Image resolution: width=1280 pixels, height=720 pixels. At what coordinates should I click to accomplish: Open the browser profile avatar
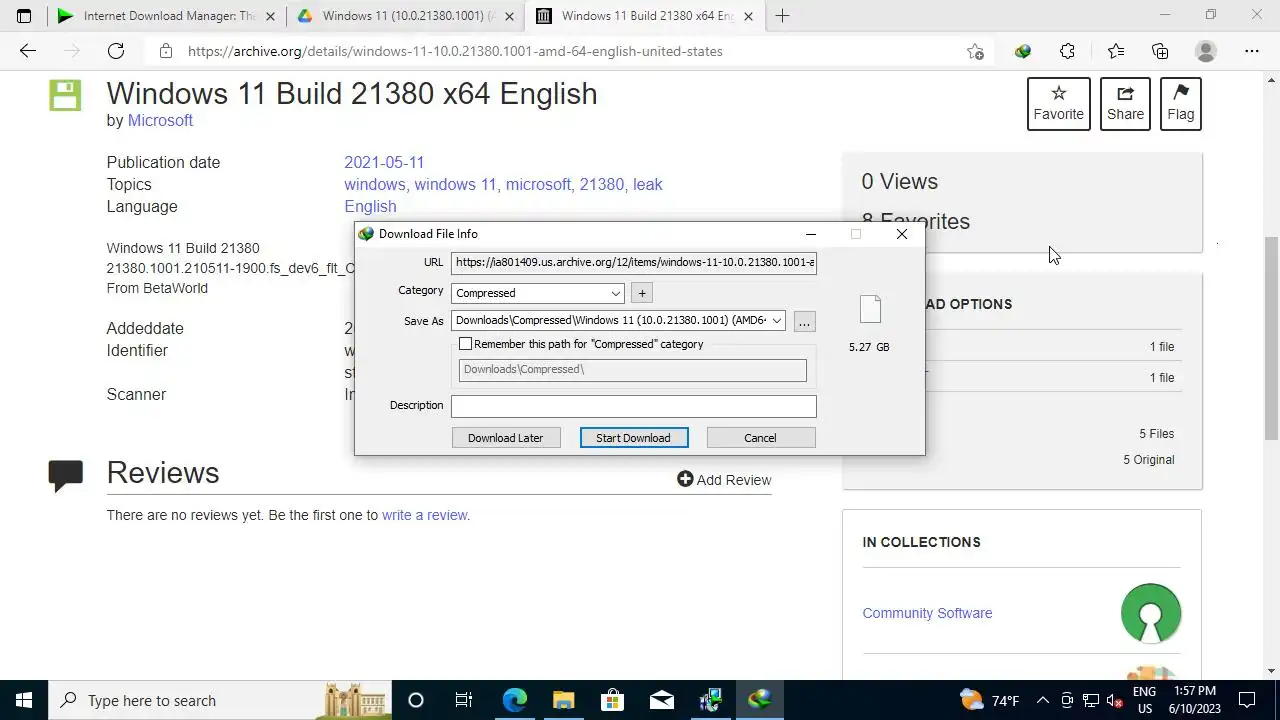tap(1206, 51)
